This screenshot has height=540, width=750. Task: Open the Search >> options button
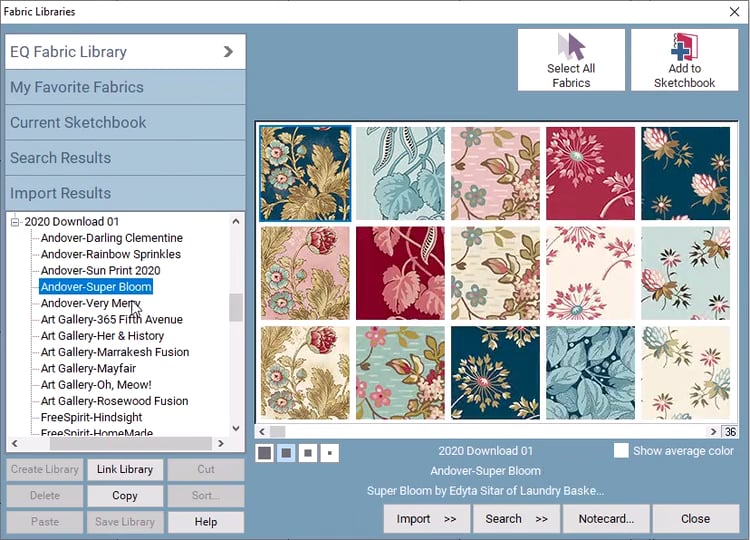(516, 518)
